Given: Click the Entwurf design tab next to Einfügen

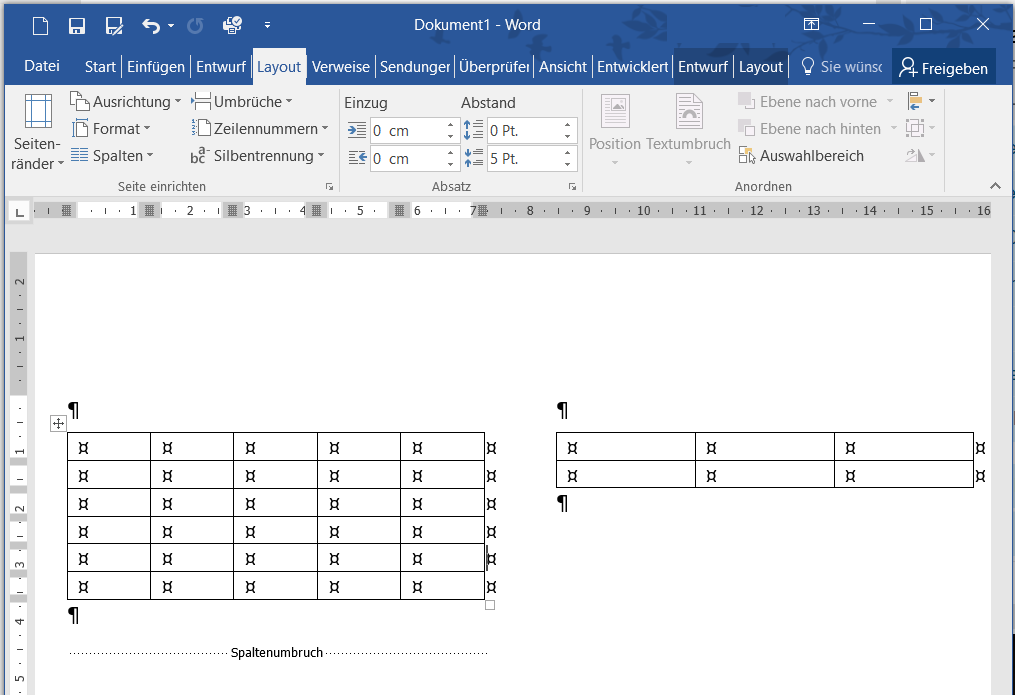Looking at the screenshot, I should point(221,67).
